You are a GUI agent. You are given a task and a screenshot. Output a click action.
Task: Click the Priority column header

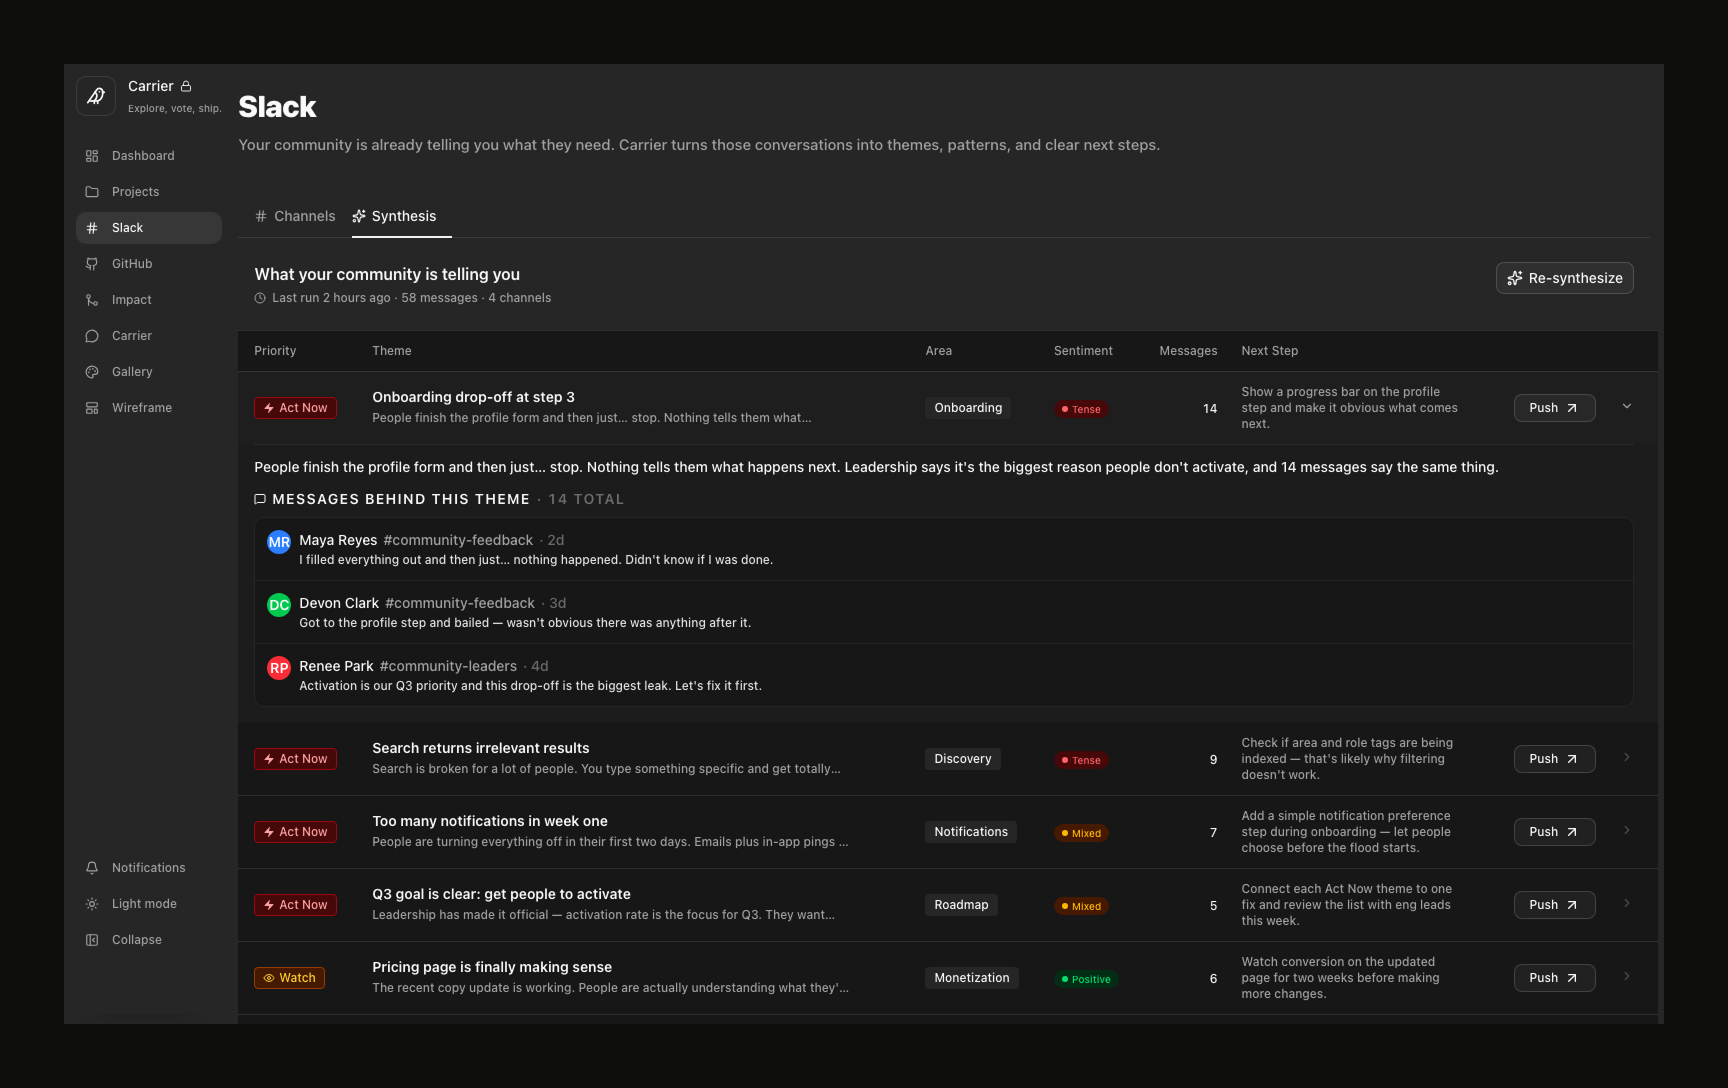(x=275, y=351)
